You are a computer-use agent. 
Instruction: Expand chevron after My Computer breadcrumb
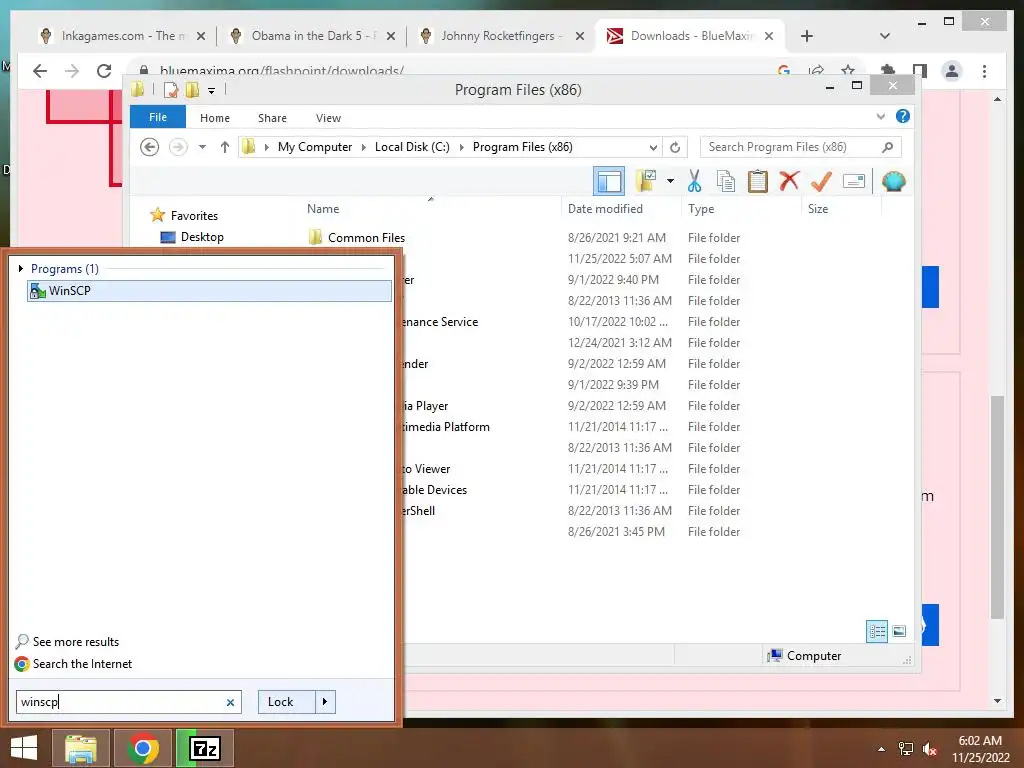point(364,147)
